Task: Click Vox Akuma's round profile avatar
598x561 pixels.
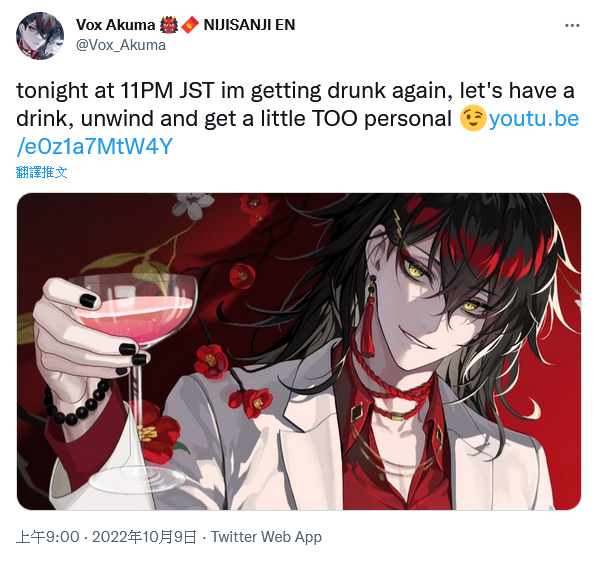Action: click(40, 35)
